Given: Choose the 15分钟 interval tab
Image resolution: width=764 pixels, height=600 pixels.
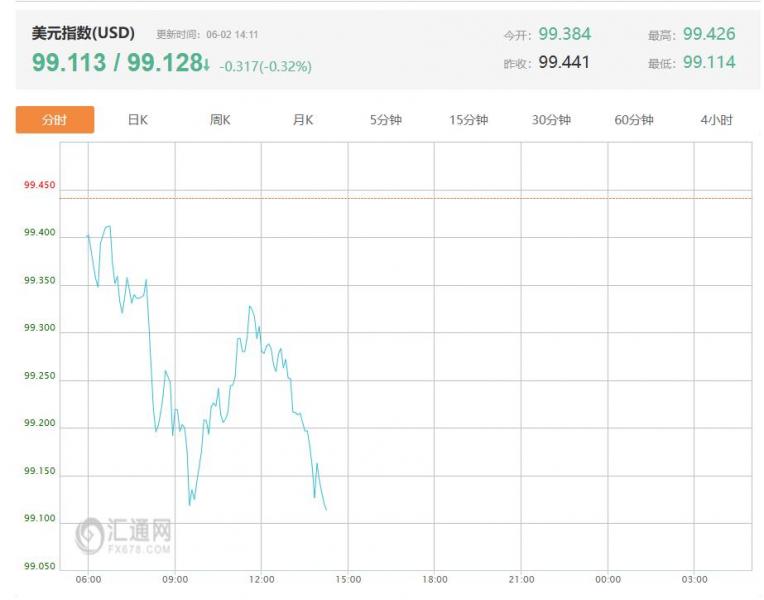Looking at the screenshot, I should pos(468,119).
